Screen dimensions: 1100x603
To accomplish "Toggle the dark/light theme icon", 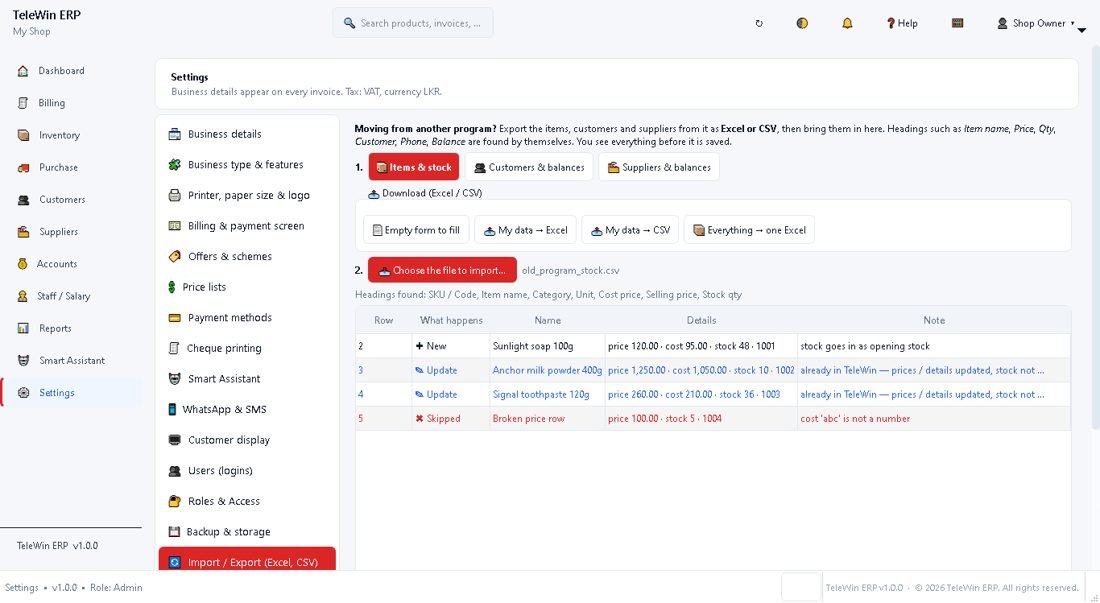I will coord(802,23).
